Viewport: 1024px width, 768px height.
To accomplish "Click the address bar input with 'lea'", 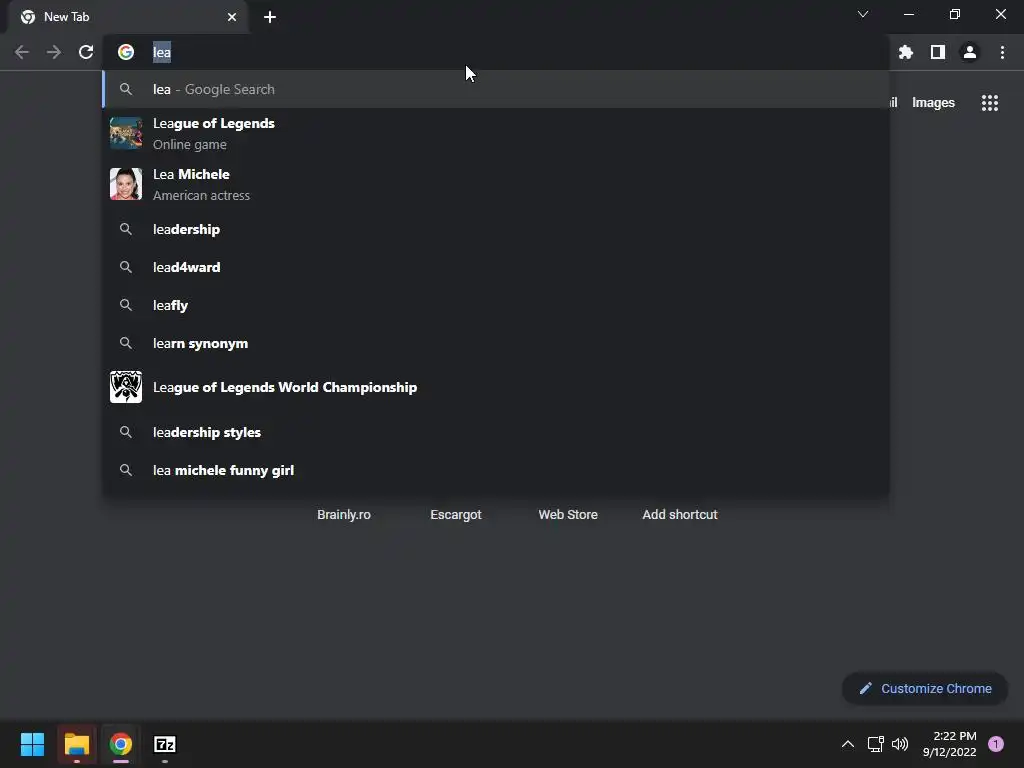I will coord(496,52).
